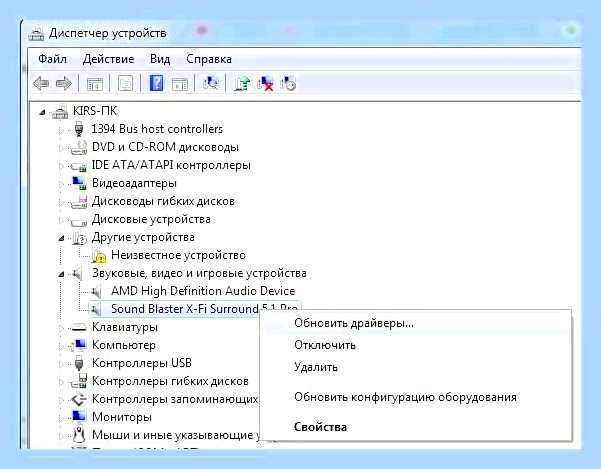
Task: Collapse the Другие устройства node
Action: 61,238
